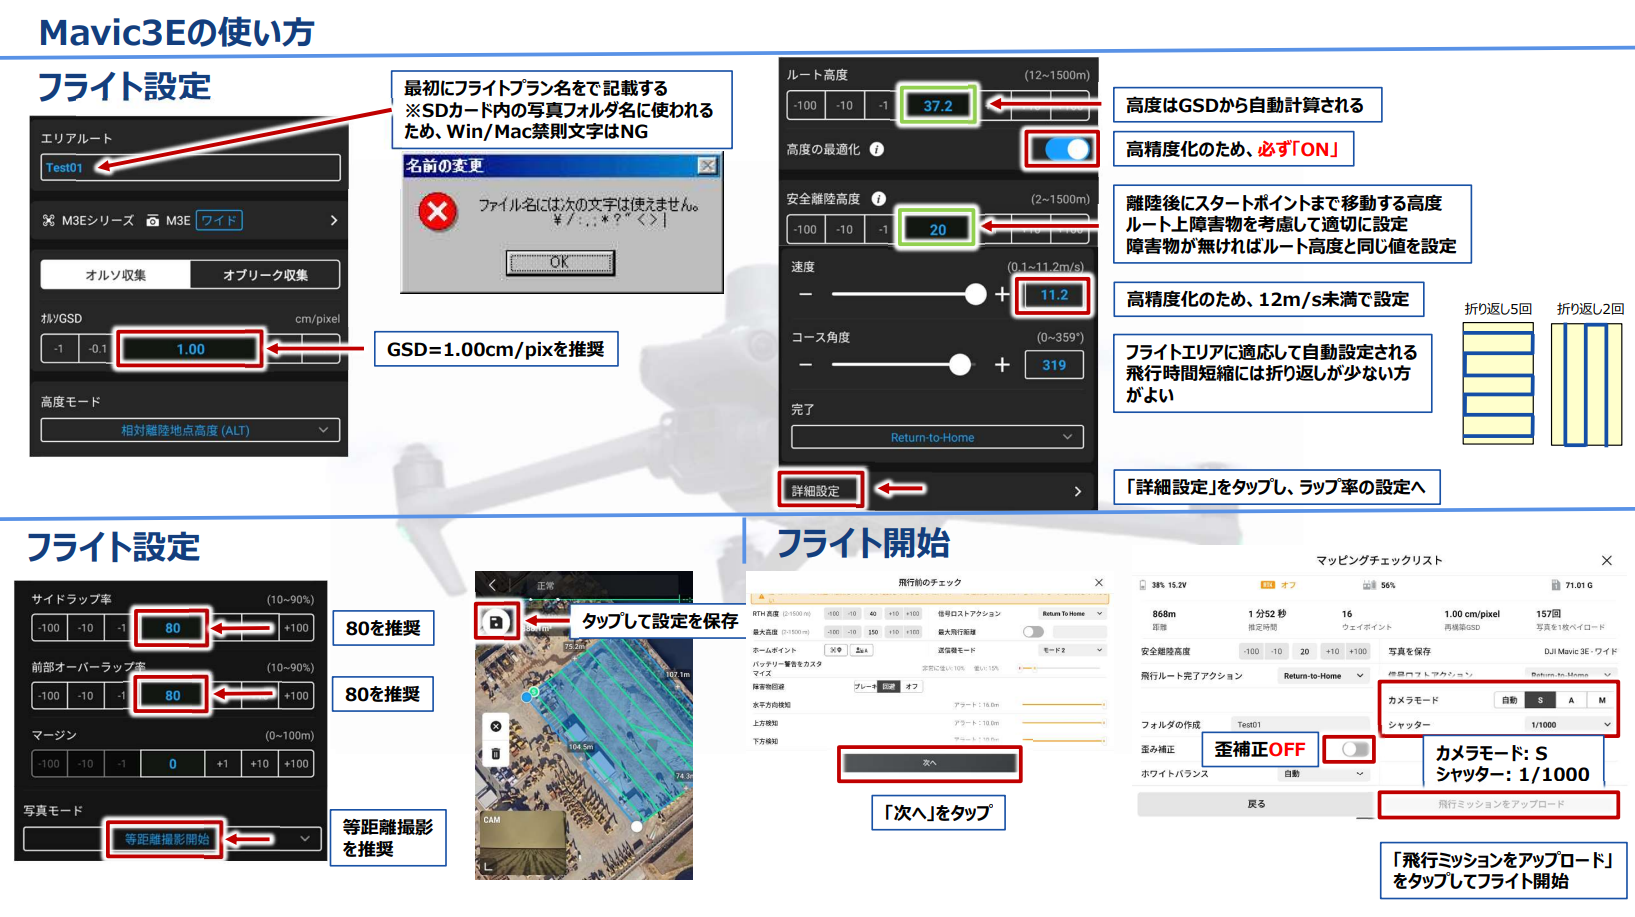Open the 写真モード dropdown
Viewport: 1635px width, 917px height.
(x=172, y=839)
